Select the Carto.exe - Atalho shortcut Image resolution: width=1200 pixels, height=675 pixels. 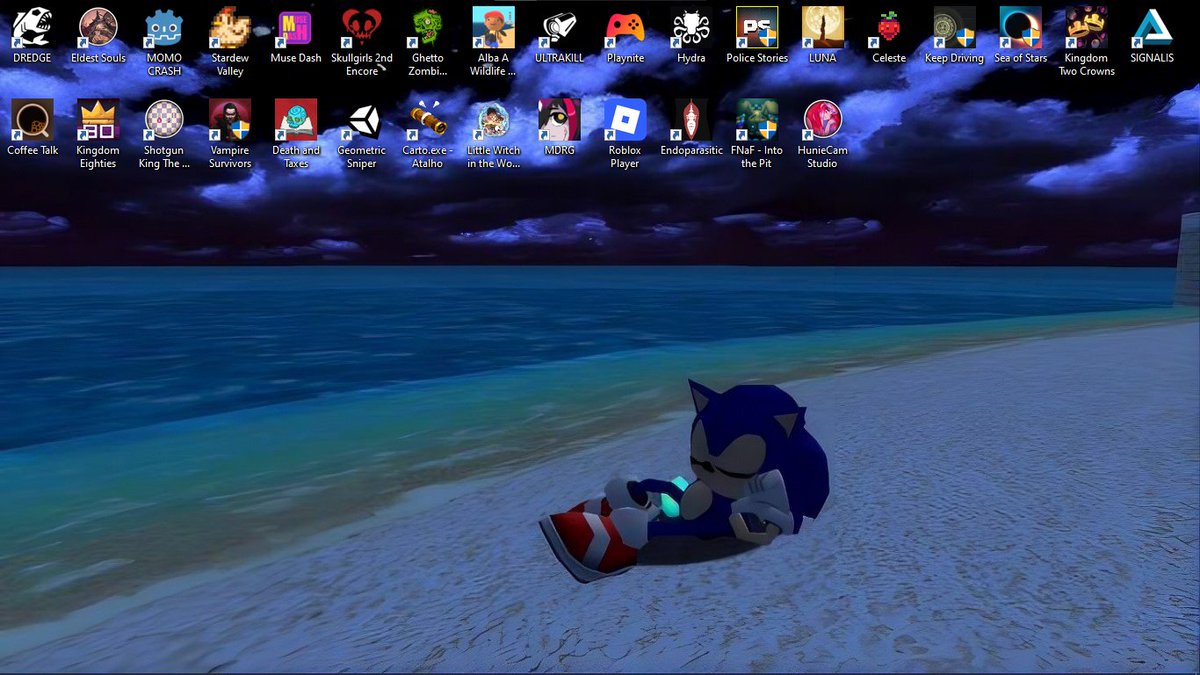click(x=427, y=120)
